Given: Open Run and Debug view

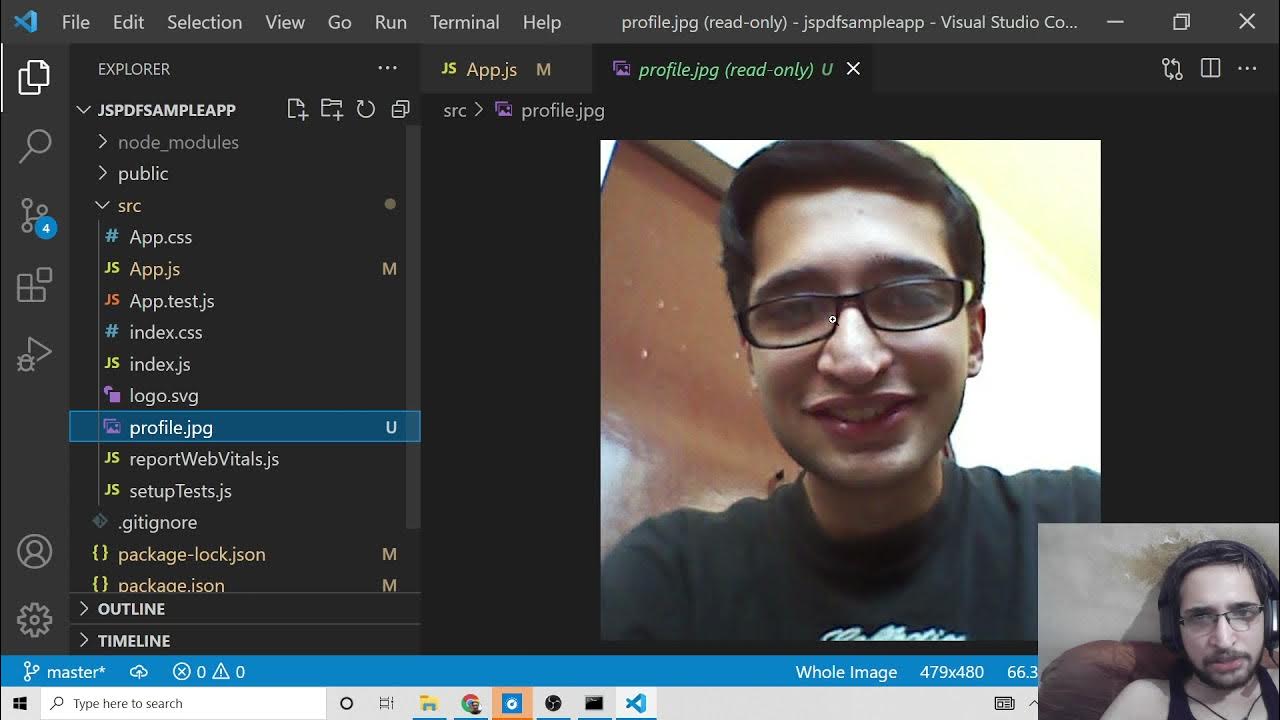Looking at the screenshot, I should [x=35, y=354].
